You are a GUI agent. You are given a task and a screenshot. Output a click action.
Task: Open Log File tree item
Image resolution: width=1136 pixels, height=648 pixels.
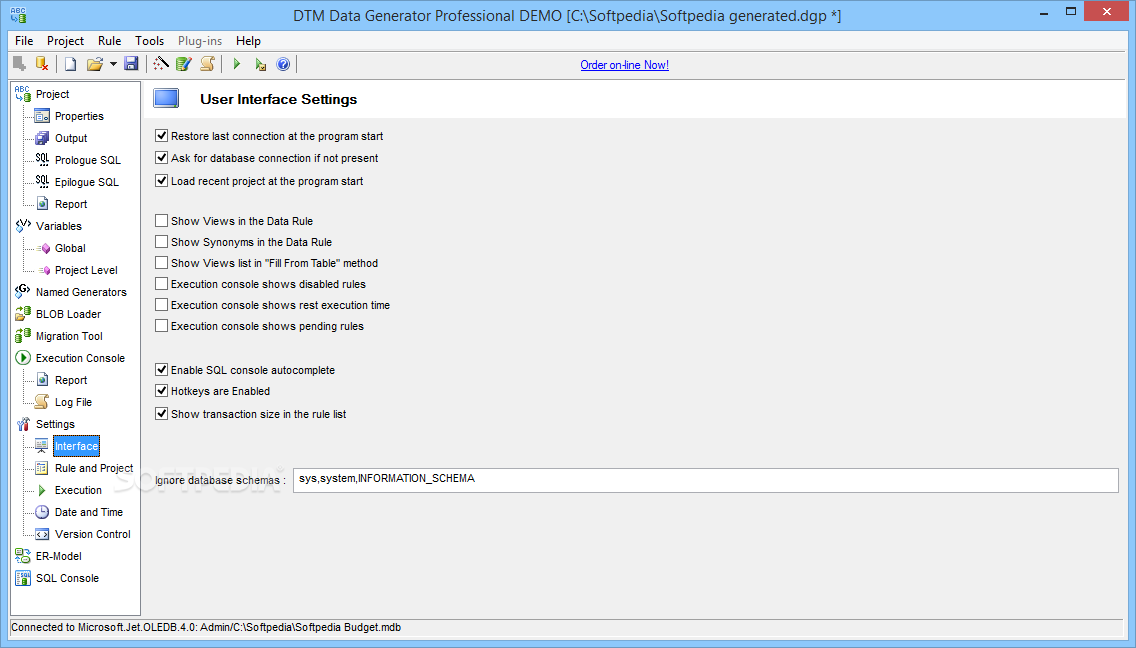pos(73,402)
